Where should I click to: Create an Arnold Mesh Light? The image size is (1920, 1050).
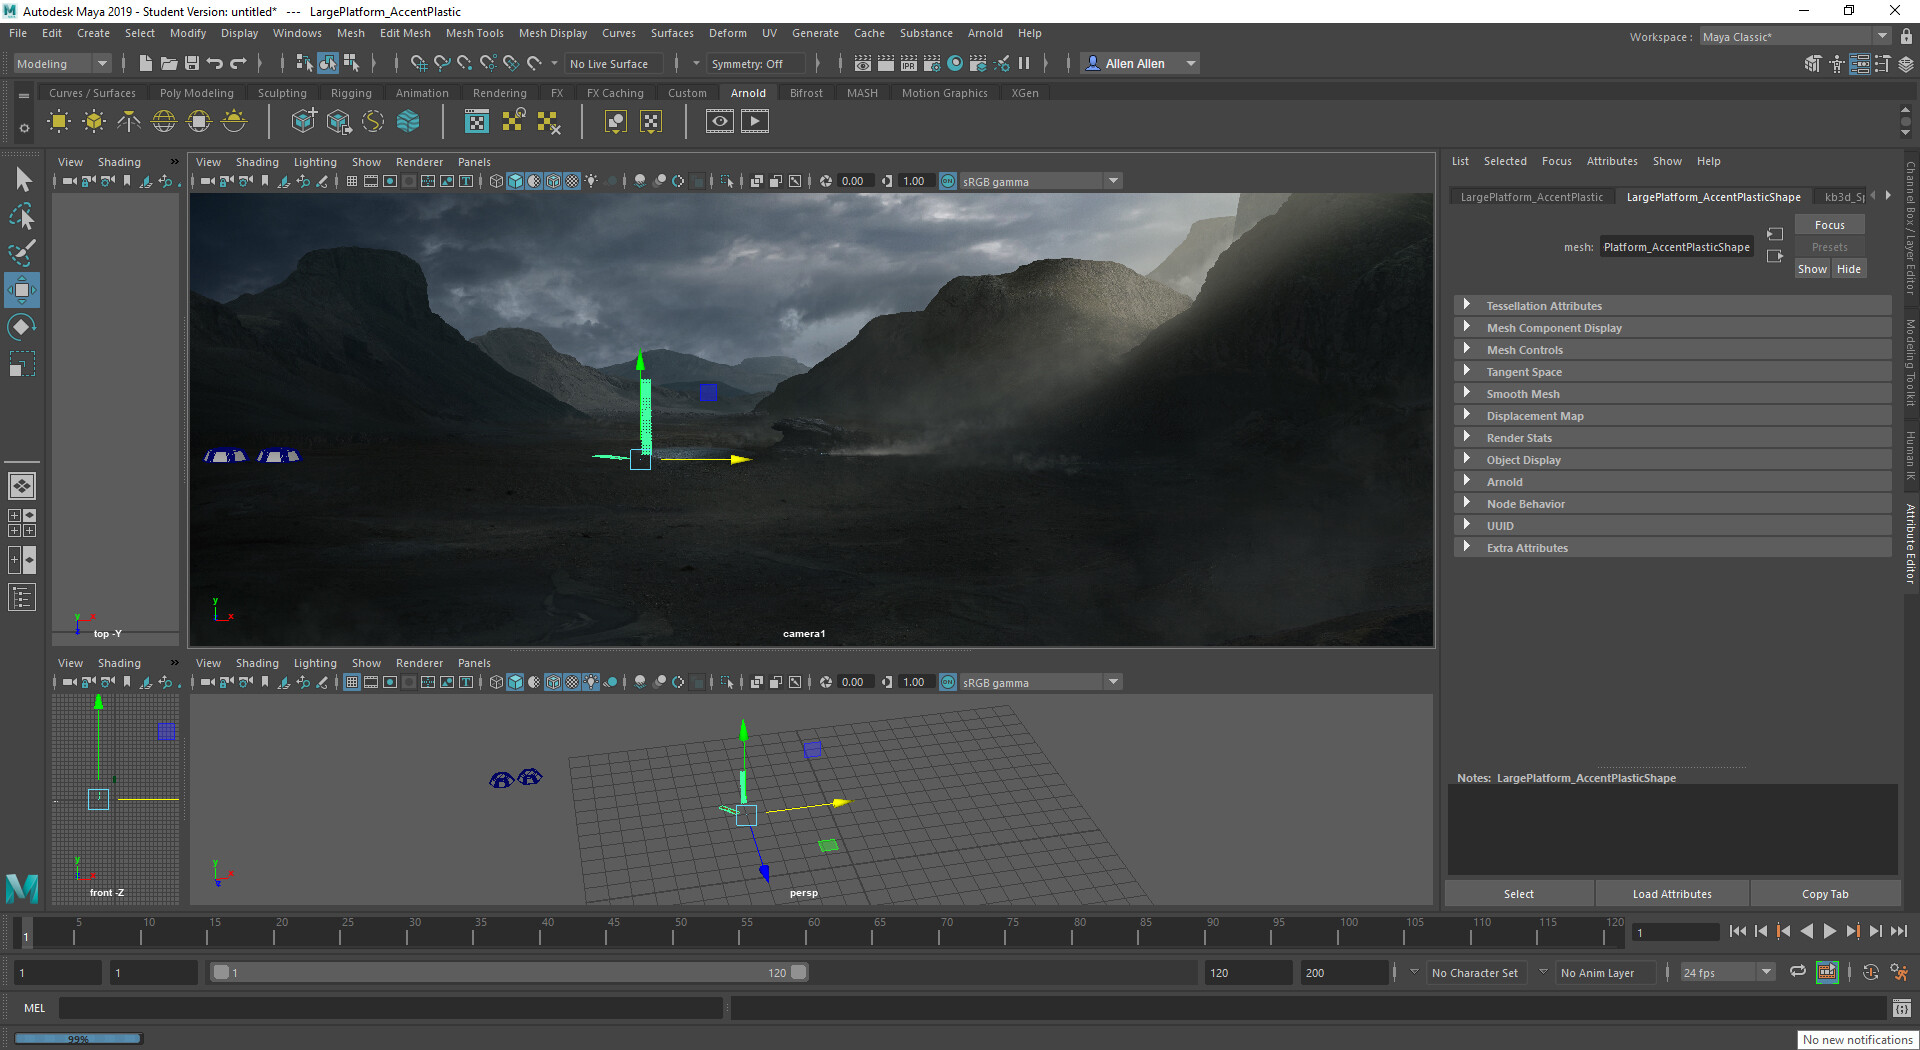[94, 122]
